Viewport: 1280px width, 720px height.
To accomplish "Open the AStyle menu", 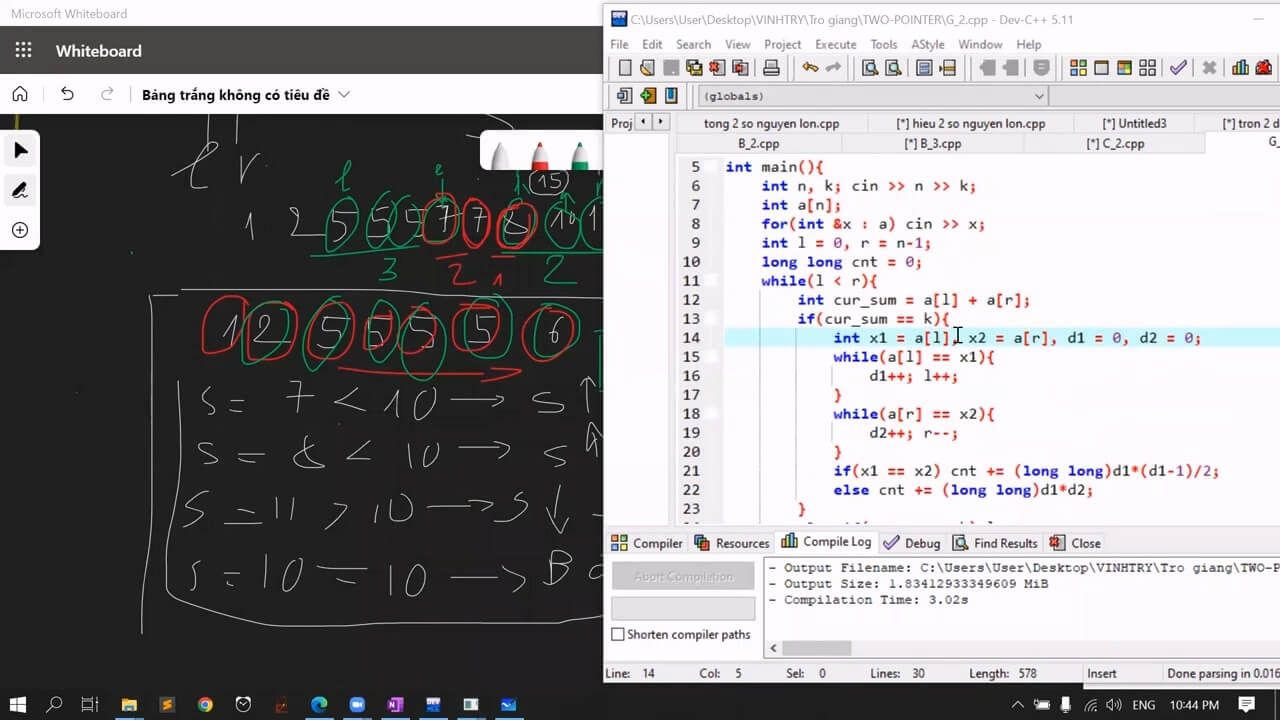I will pos(927,44).
